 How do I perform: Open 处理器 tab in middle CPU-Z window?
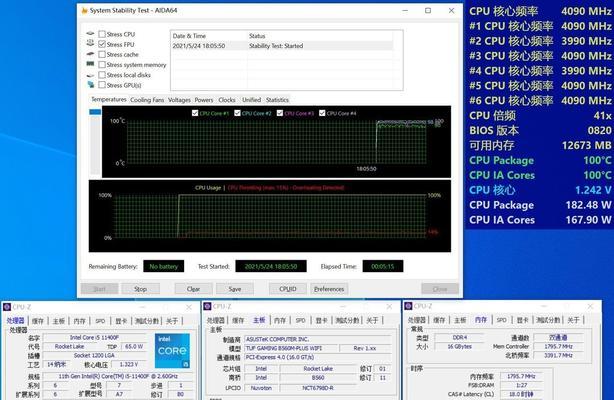[x=215, y=320]
